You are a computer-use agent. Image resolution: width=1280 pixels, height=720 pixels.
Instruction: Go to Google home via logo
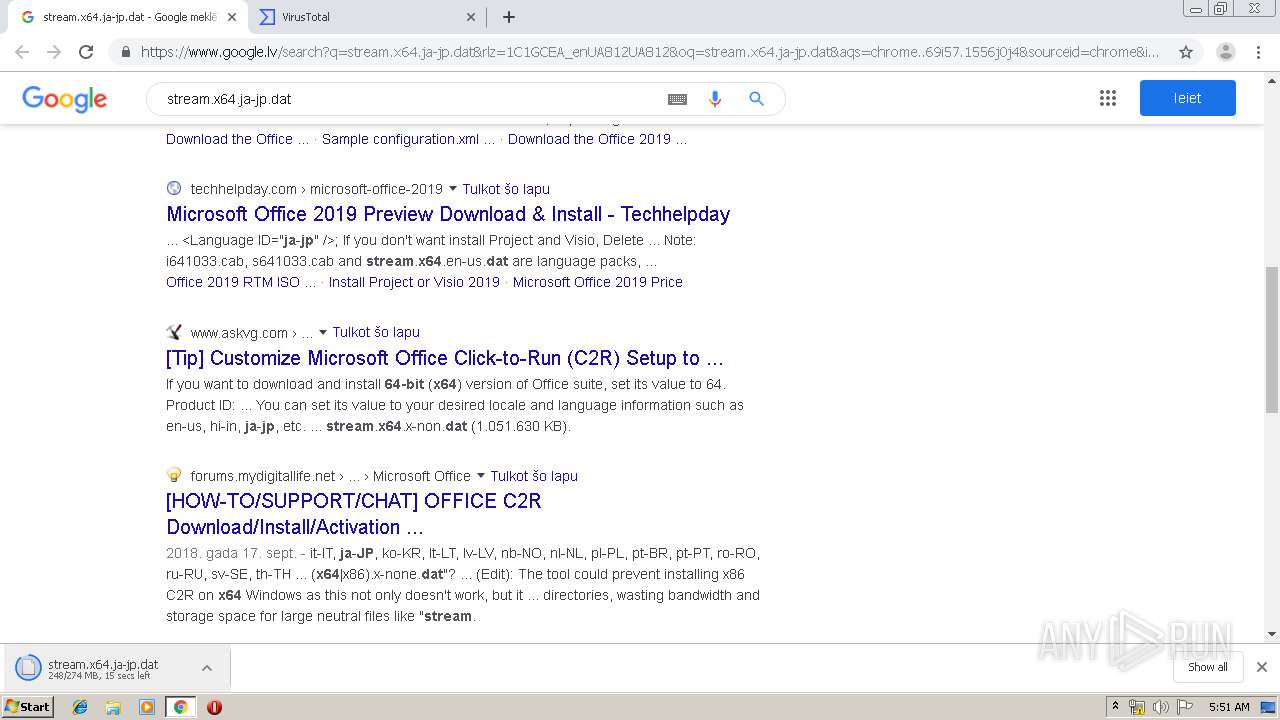click(x=64, y=99)
